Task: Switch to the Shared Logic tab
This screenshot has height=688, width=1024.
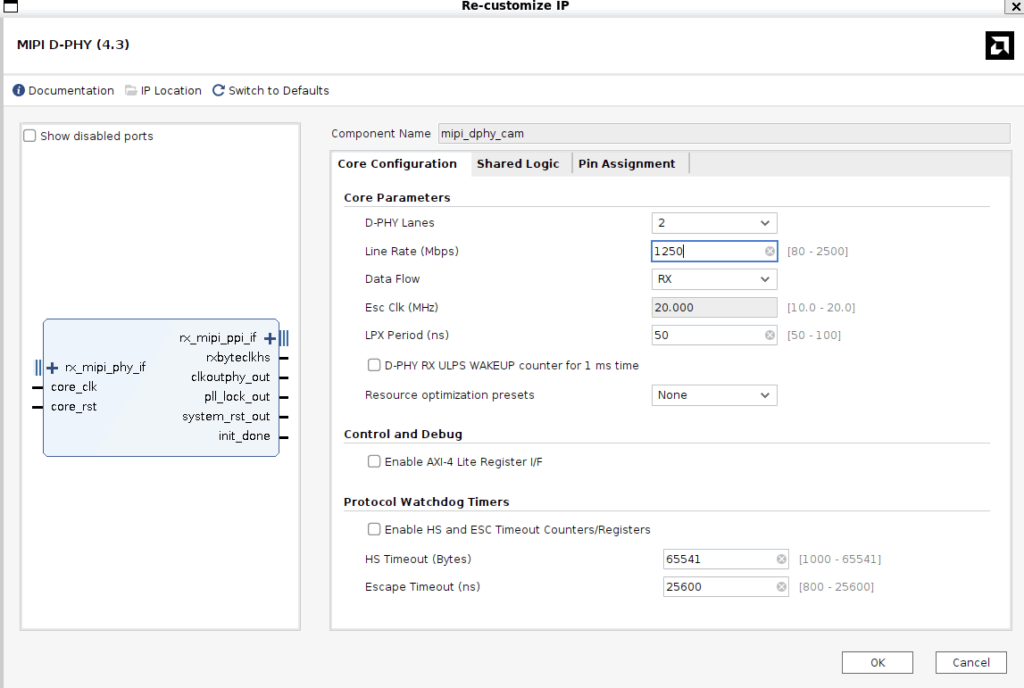Action: (x=518, y=164)
